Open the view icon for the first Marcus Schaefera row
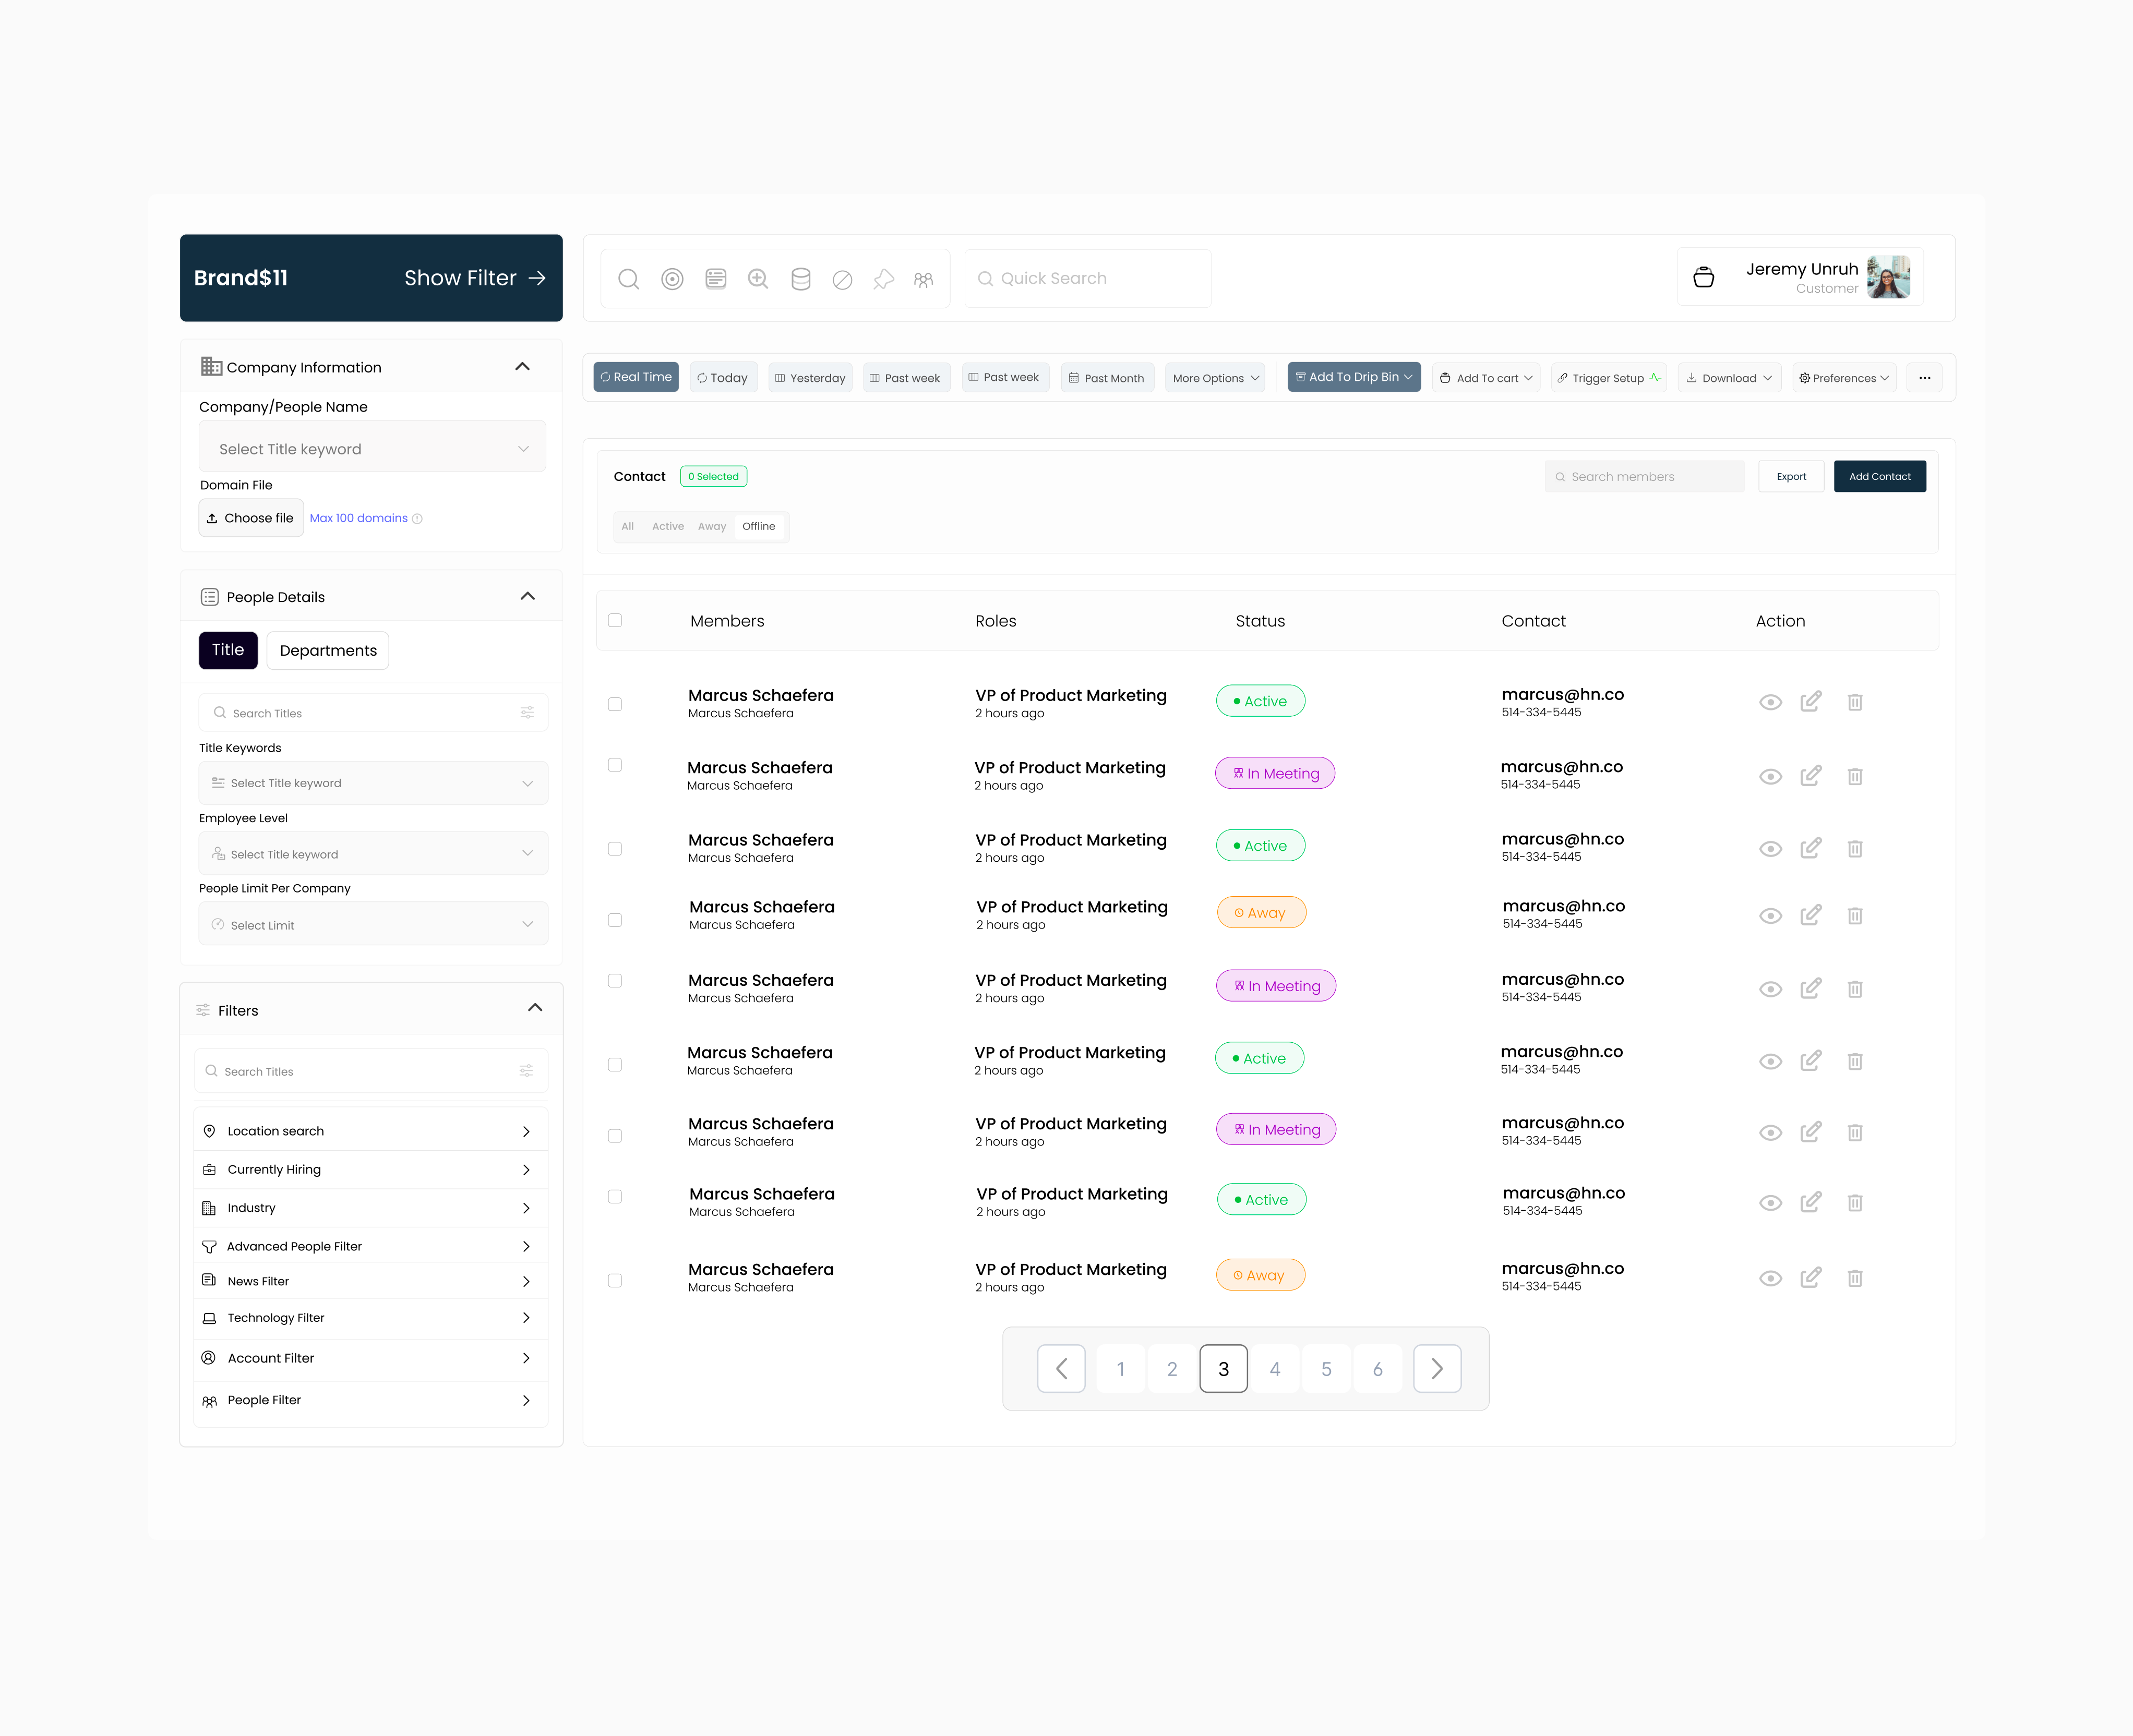2133x1736 pixels. click(1770, 701)
